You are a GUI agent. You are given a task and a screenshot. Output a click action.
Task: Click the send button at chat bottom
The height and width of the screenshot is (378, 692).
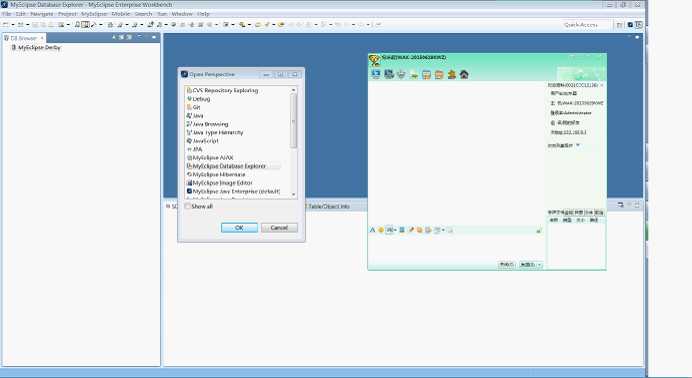tap(527, 265)
